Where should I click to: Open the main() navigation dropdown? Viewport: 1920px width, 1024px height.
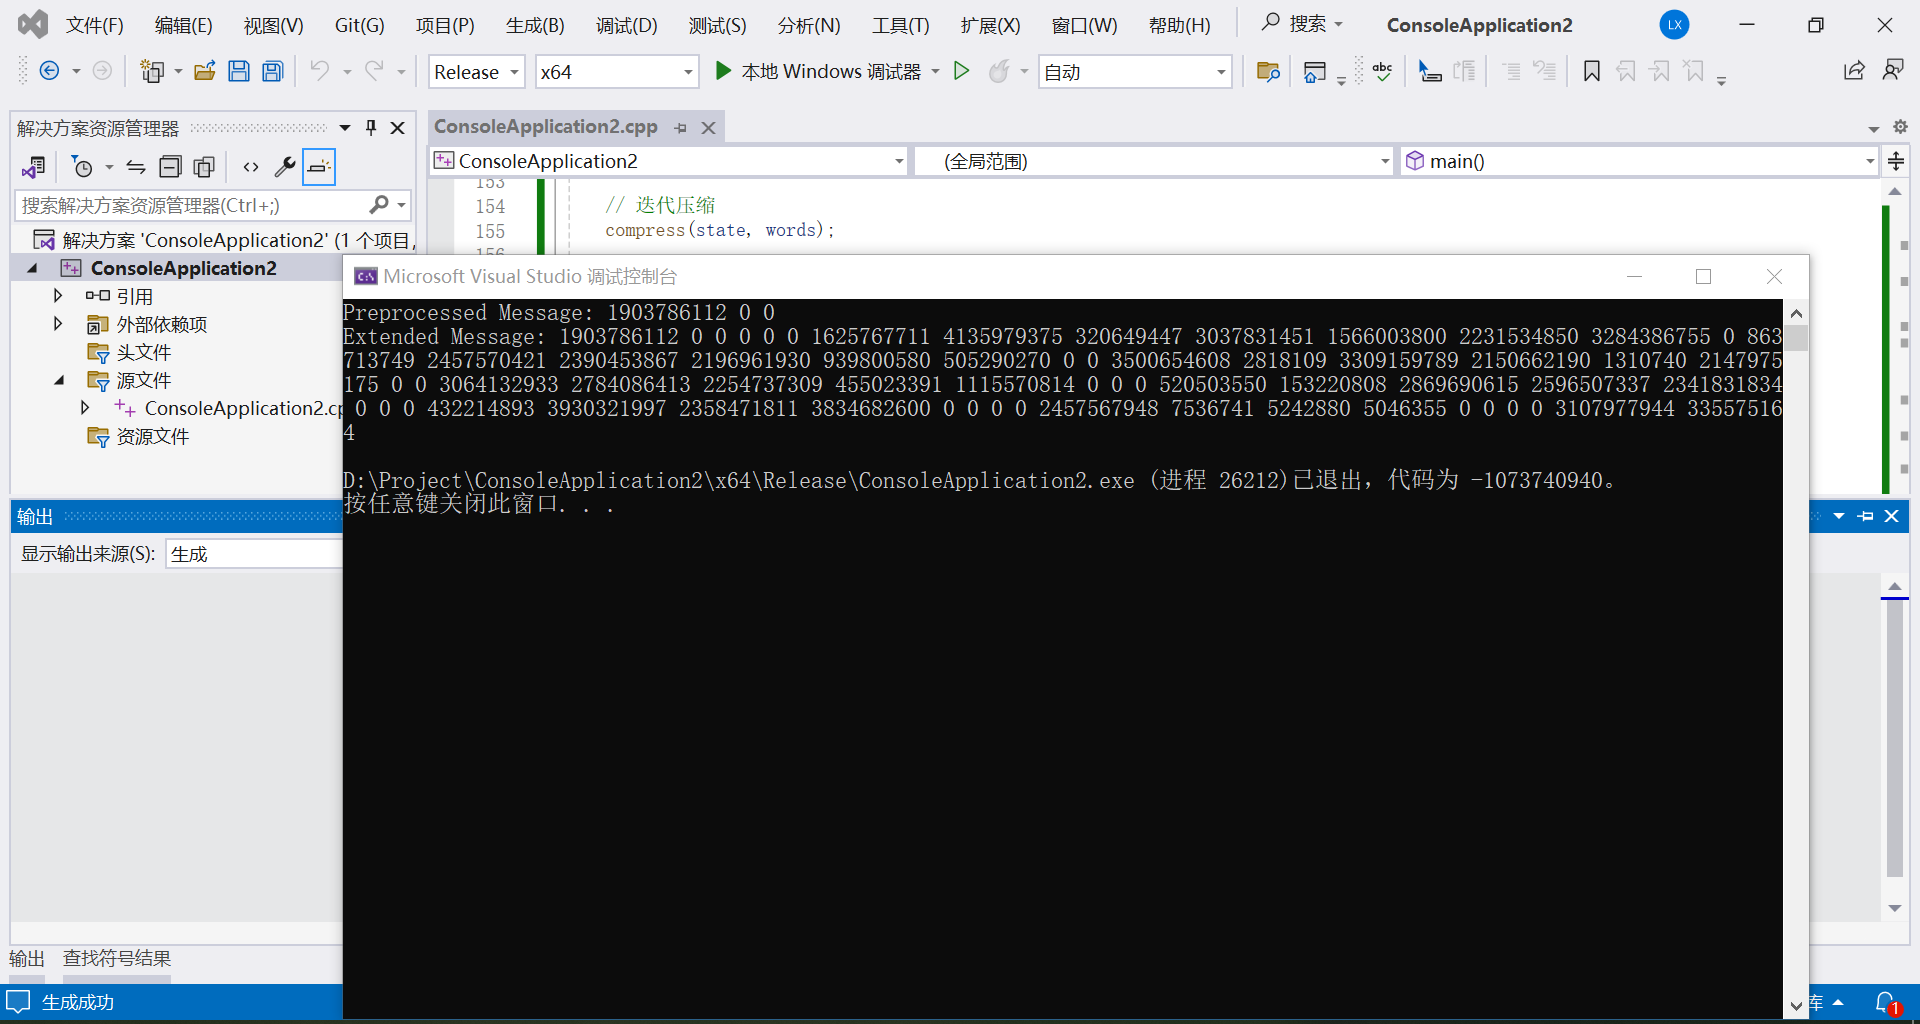[1869, 160]
